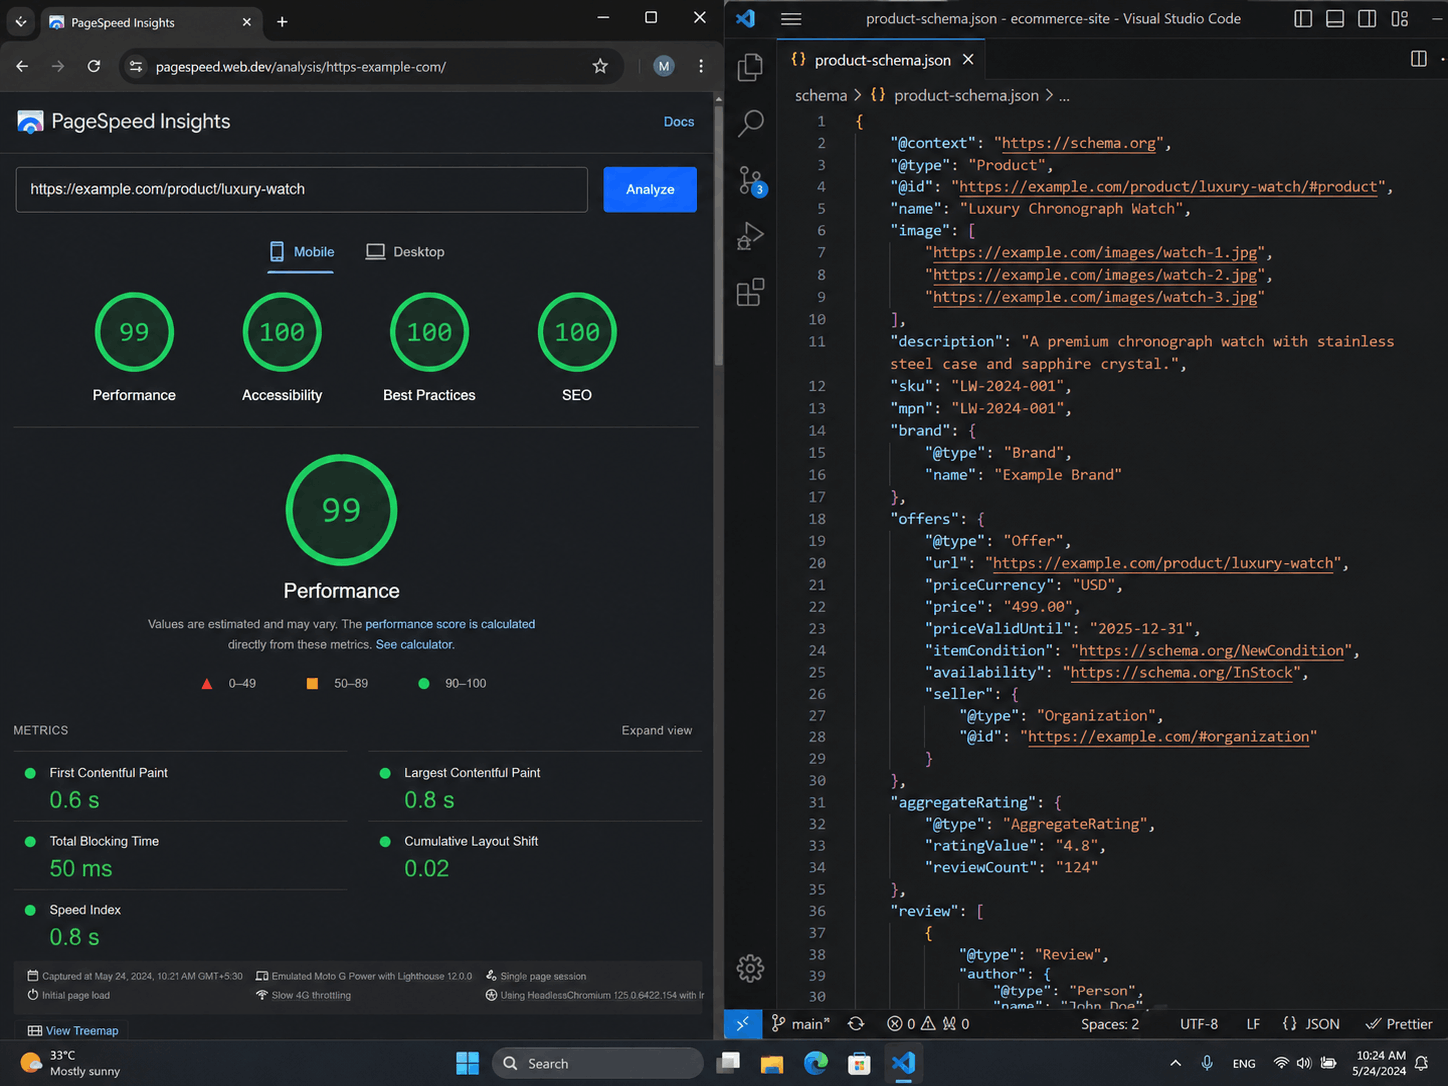The image size is (1448, 1086).
Task: Open the View Treemap link
Action: (73, 1031)
